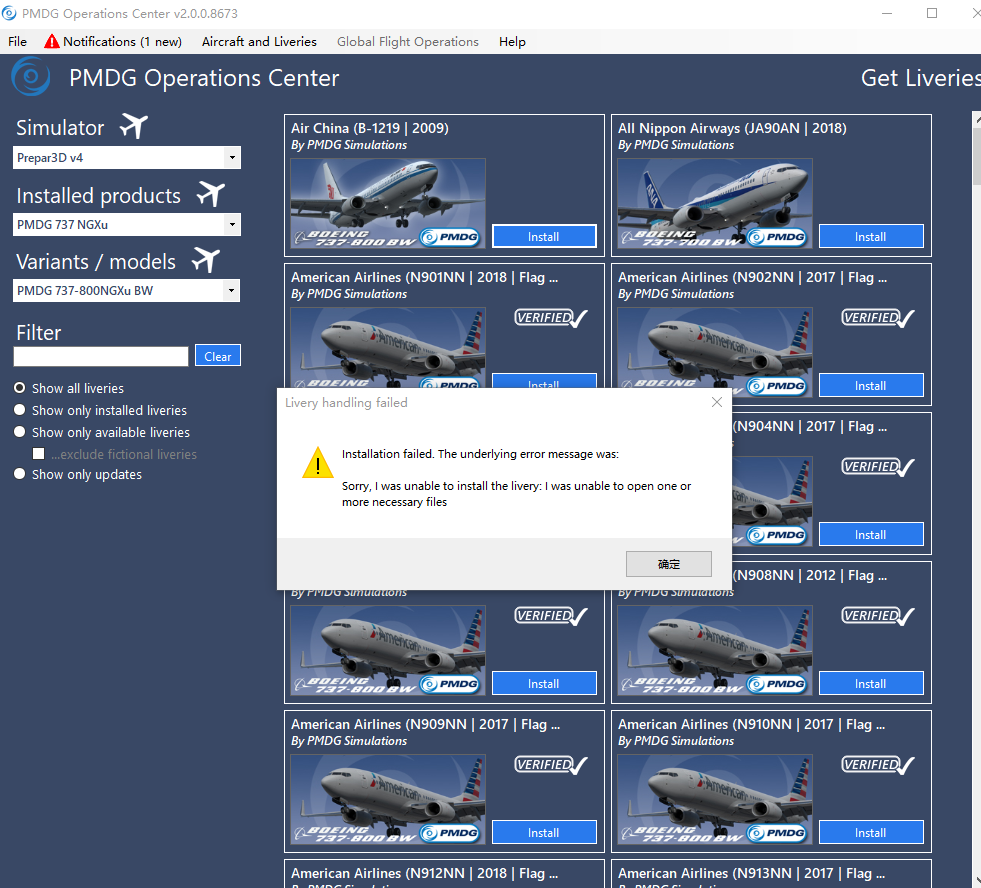The height and width of the screenshot is (888, 981).
Task: Close the Livery handling failed dialog
Action: pos(717,402)
